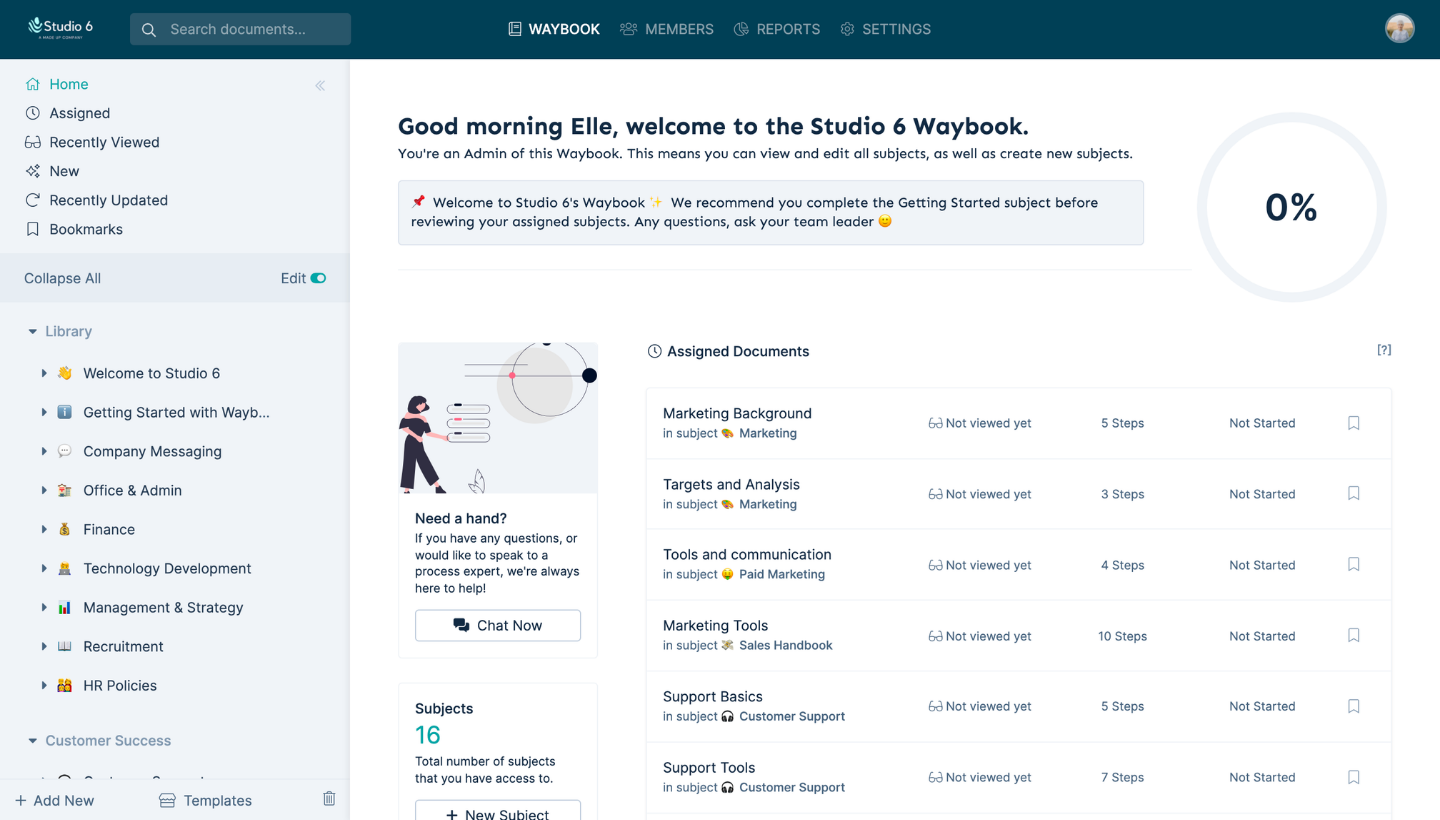Image resolution: width=1440 pixels, height=820 pixels.
Task: Bookmark the Targets and Analysis document
Action: pos(1353,493)
